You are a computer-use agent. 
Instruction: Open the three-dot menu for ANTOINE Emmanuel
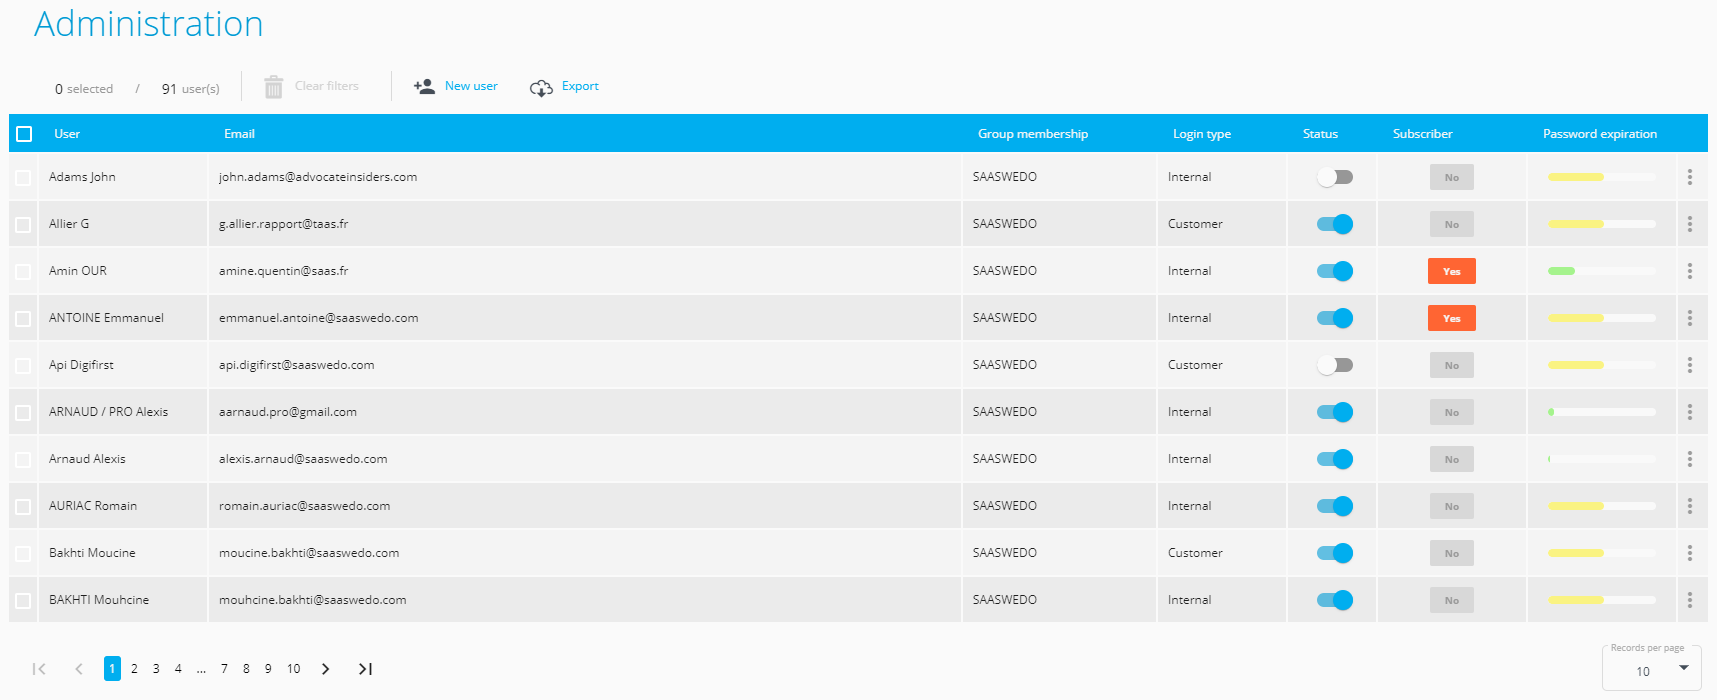[1689, 318]
